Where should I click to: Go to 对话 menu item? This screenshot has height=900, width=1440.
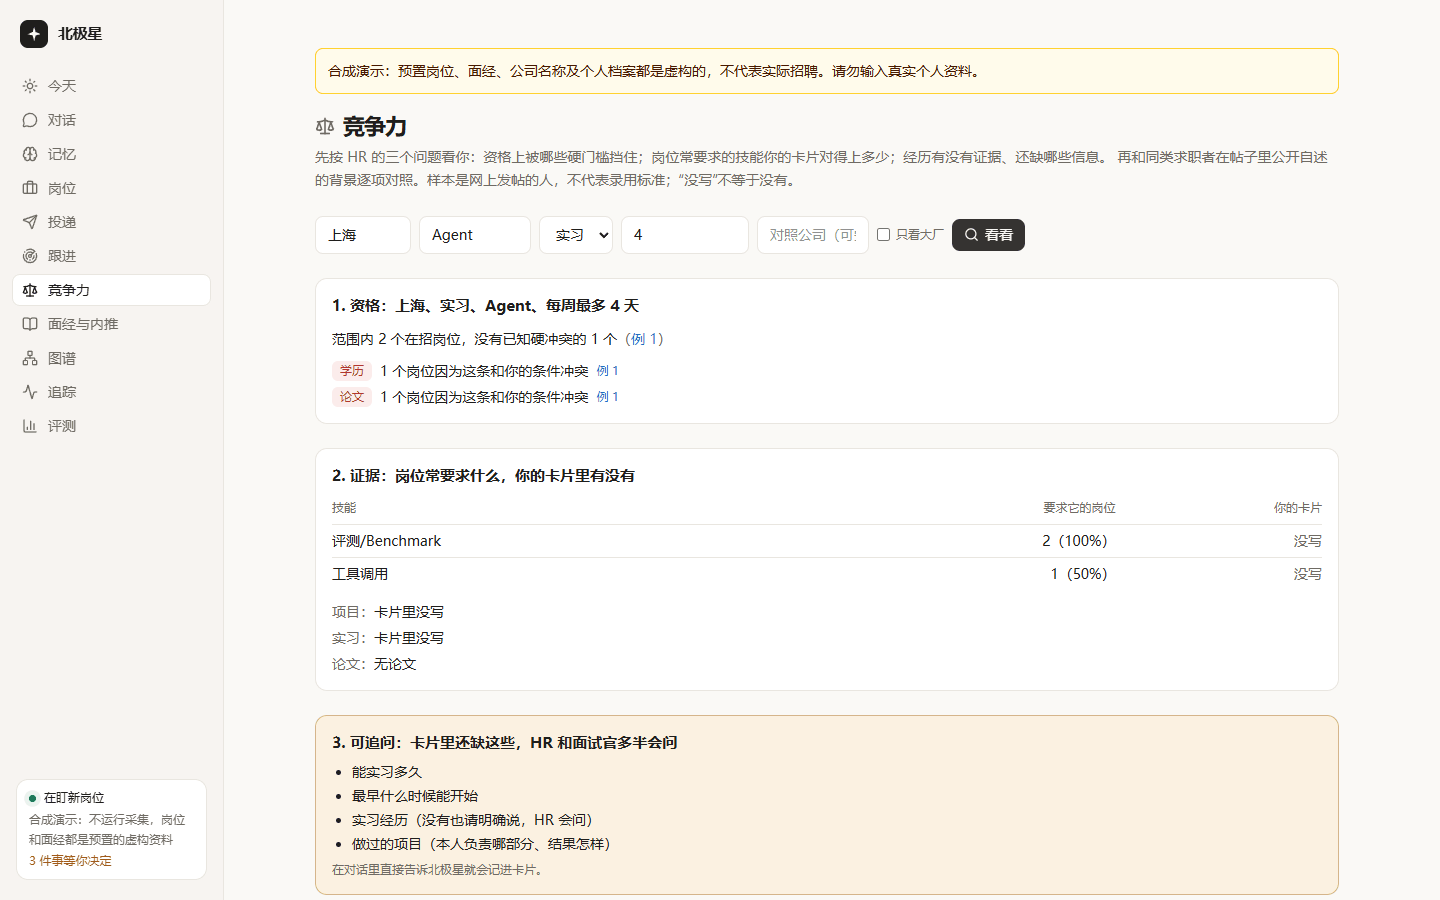click(111, 120)
